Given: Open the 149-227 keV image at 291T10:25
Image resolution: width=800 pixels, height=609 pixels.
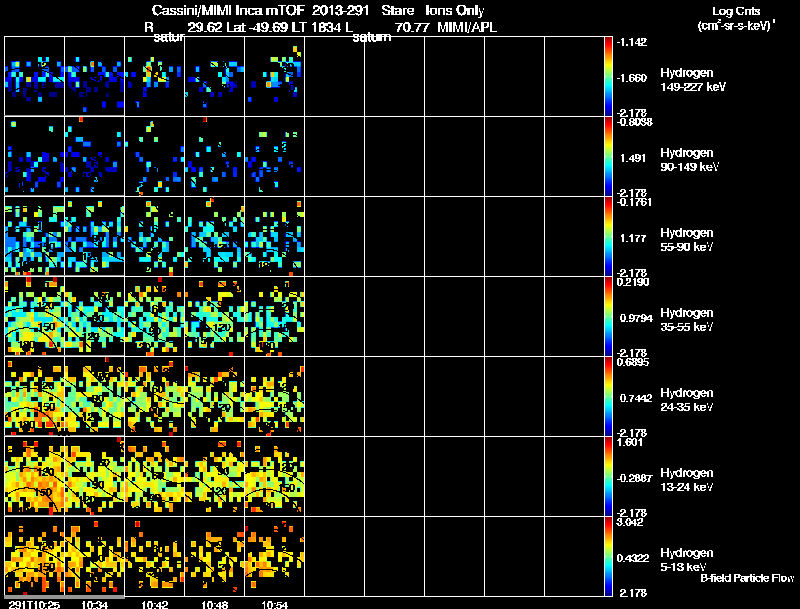Looking at the screenshot, I should click(34, 76).
